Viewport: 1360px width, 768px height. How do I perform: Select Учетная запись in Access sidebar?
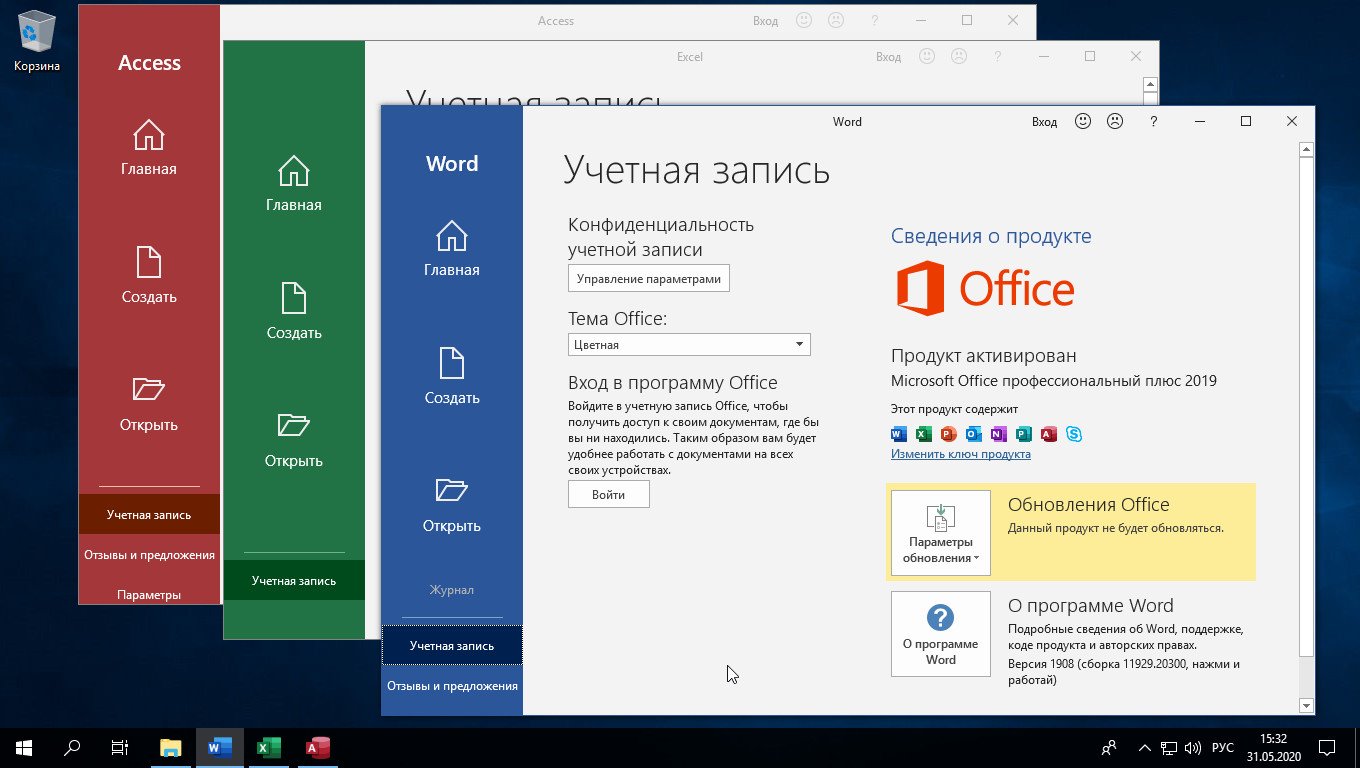click(149, 514)
